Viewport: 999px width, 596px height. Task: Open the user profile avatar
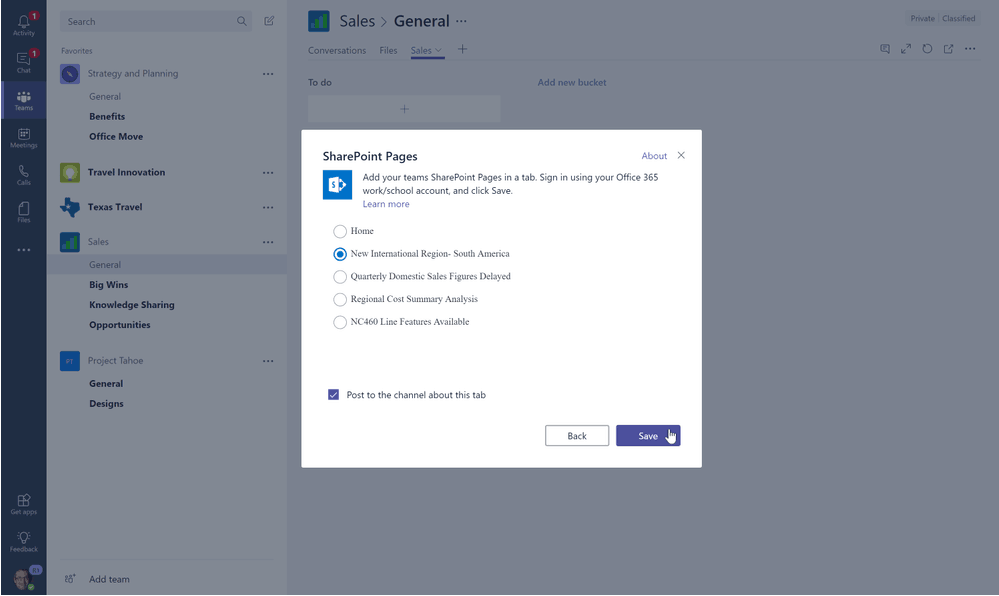coord(24,579)
